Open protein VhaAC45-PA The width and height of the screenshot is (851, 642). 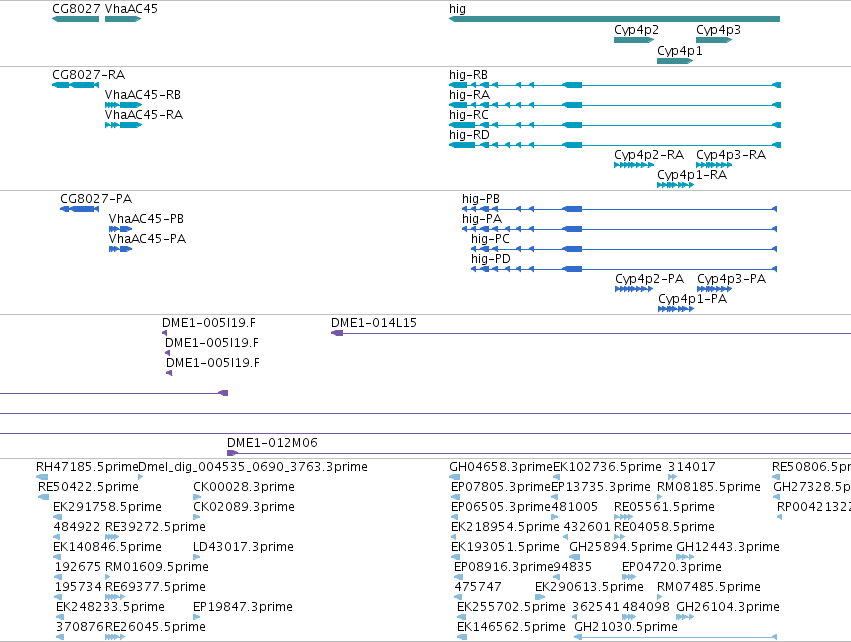120,249
